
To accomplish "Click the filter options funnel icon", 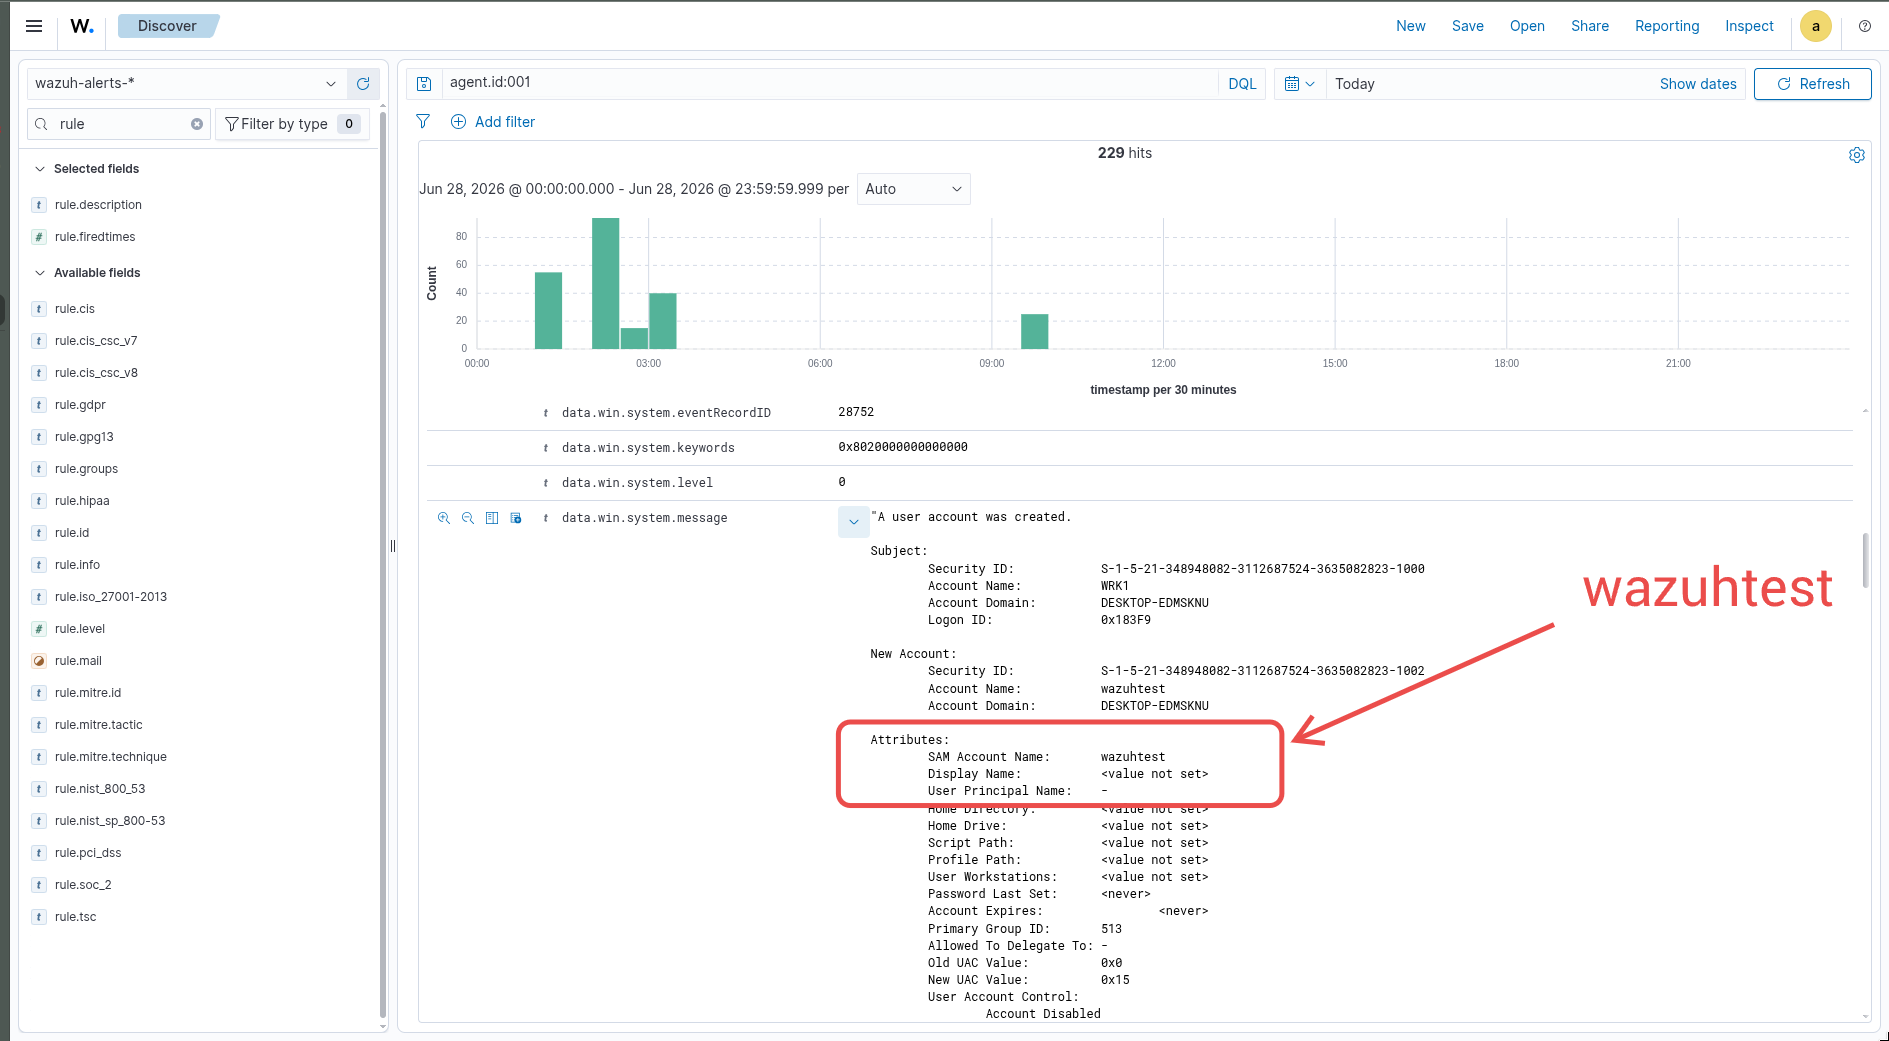I will 423,122.
